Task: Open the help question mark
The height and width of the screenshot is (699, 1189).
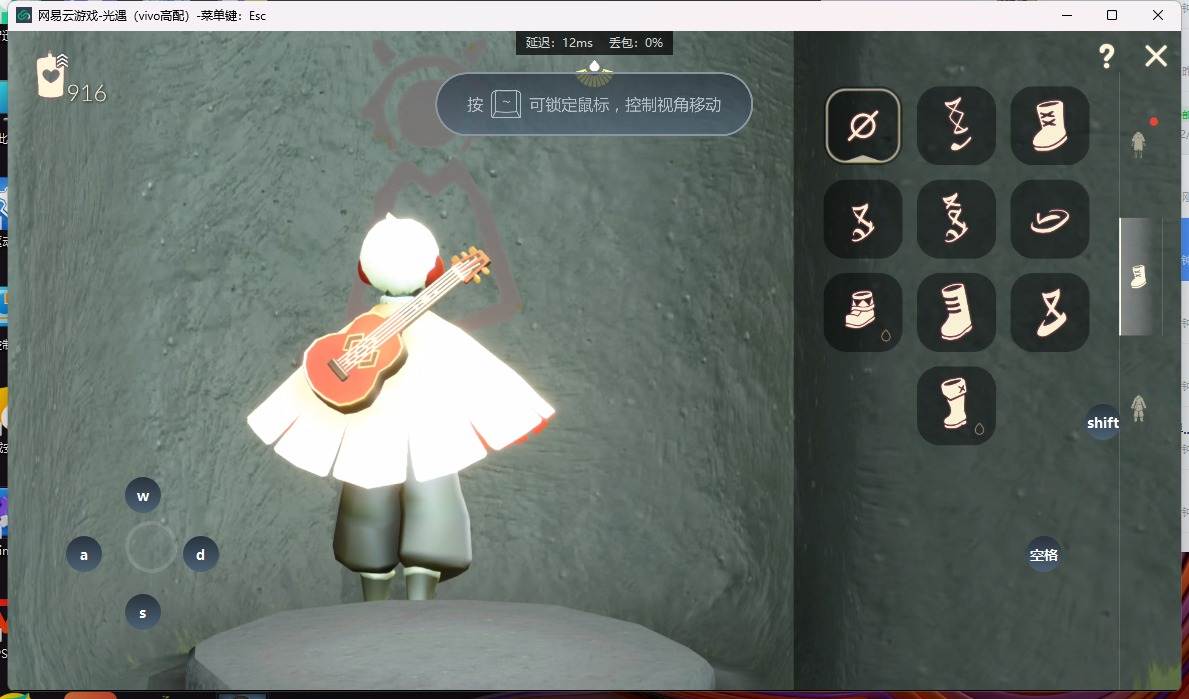Action: [x=1107, y=56]
